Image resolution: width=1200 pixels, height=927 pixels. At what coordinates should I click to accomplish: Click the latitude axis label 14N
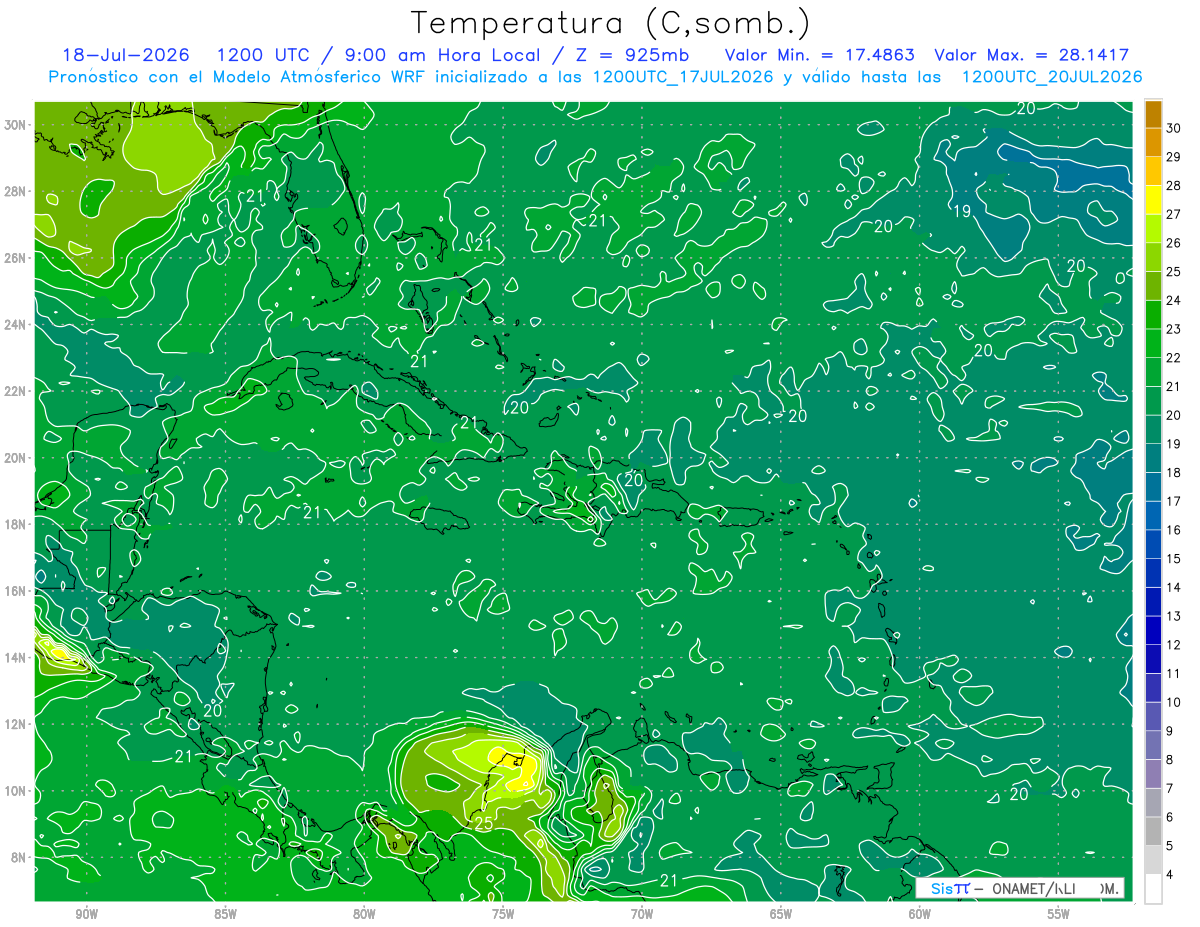click(x=16, y=658)
